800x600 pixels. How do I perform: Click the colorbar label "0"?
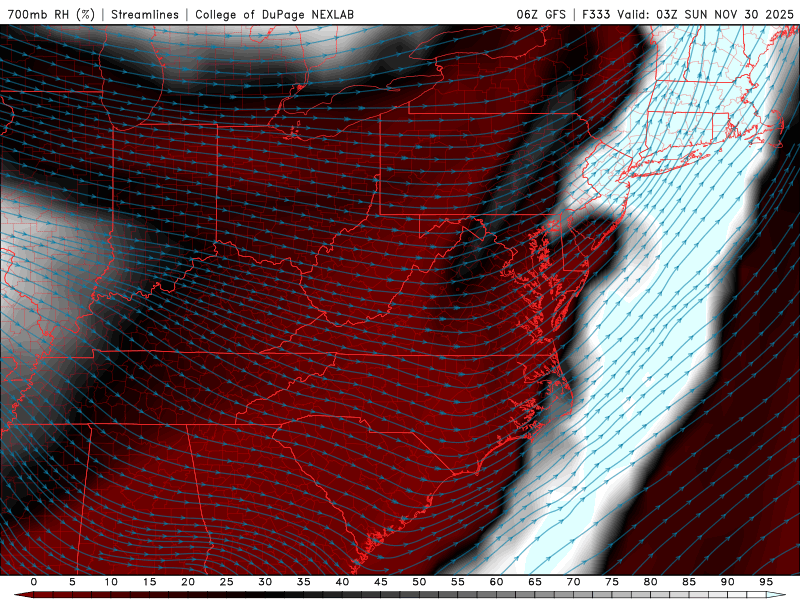point(34,582)
